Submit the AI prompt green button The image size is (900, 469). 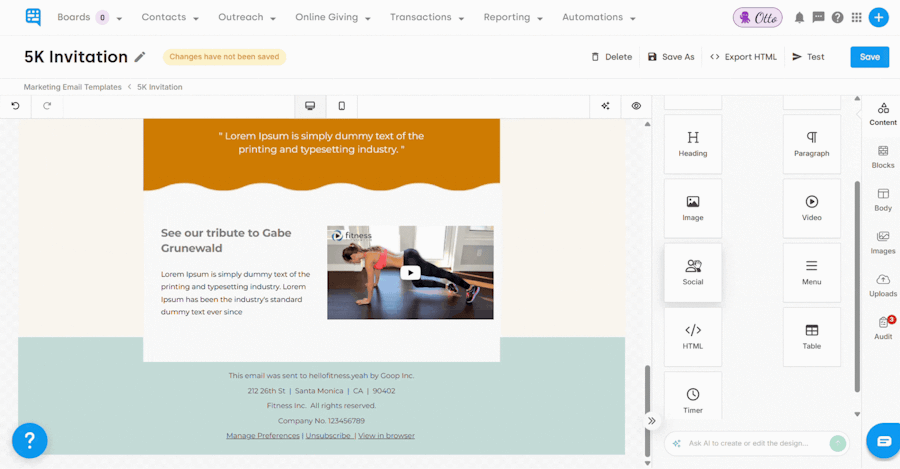click(837, 443)
